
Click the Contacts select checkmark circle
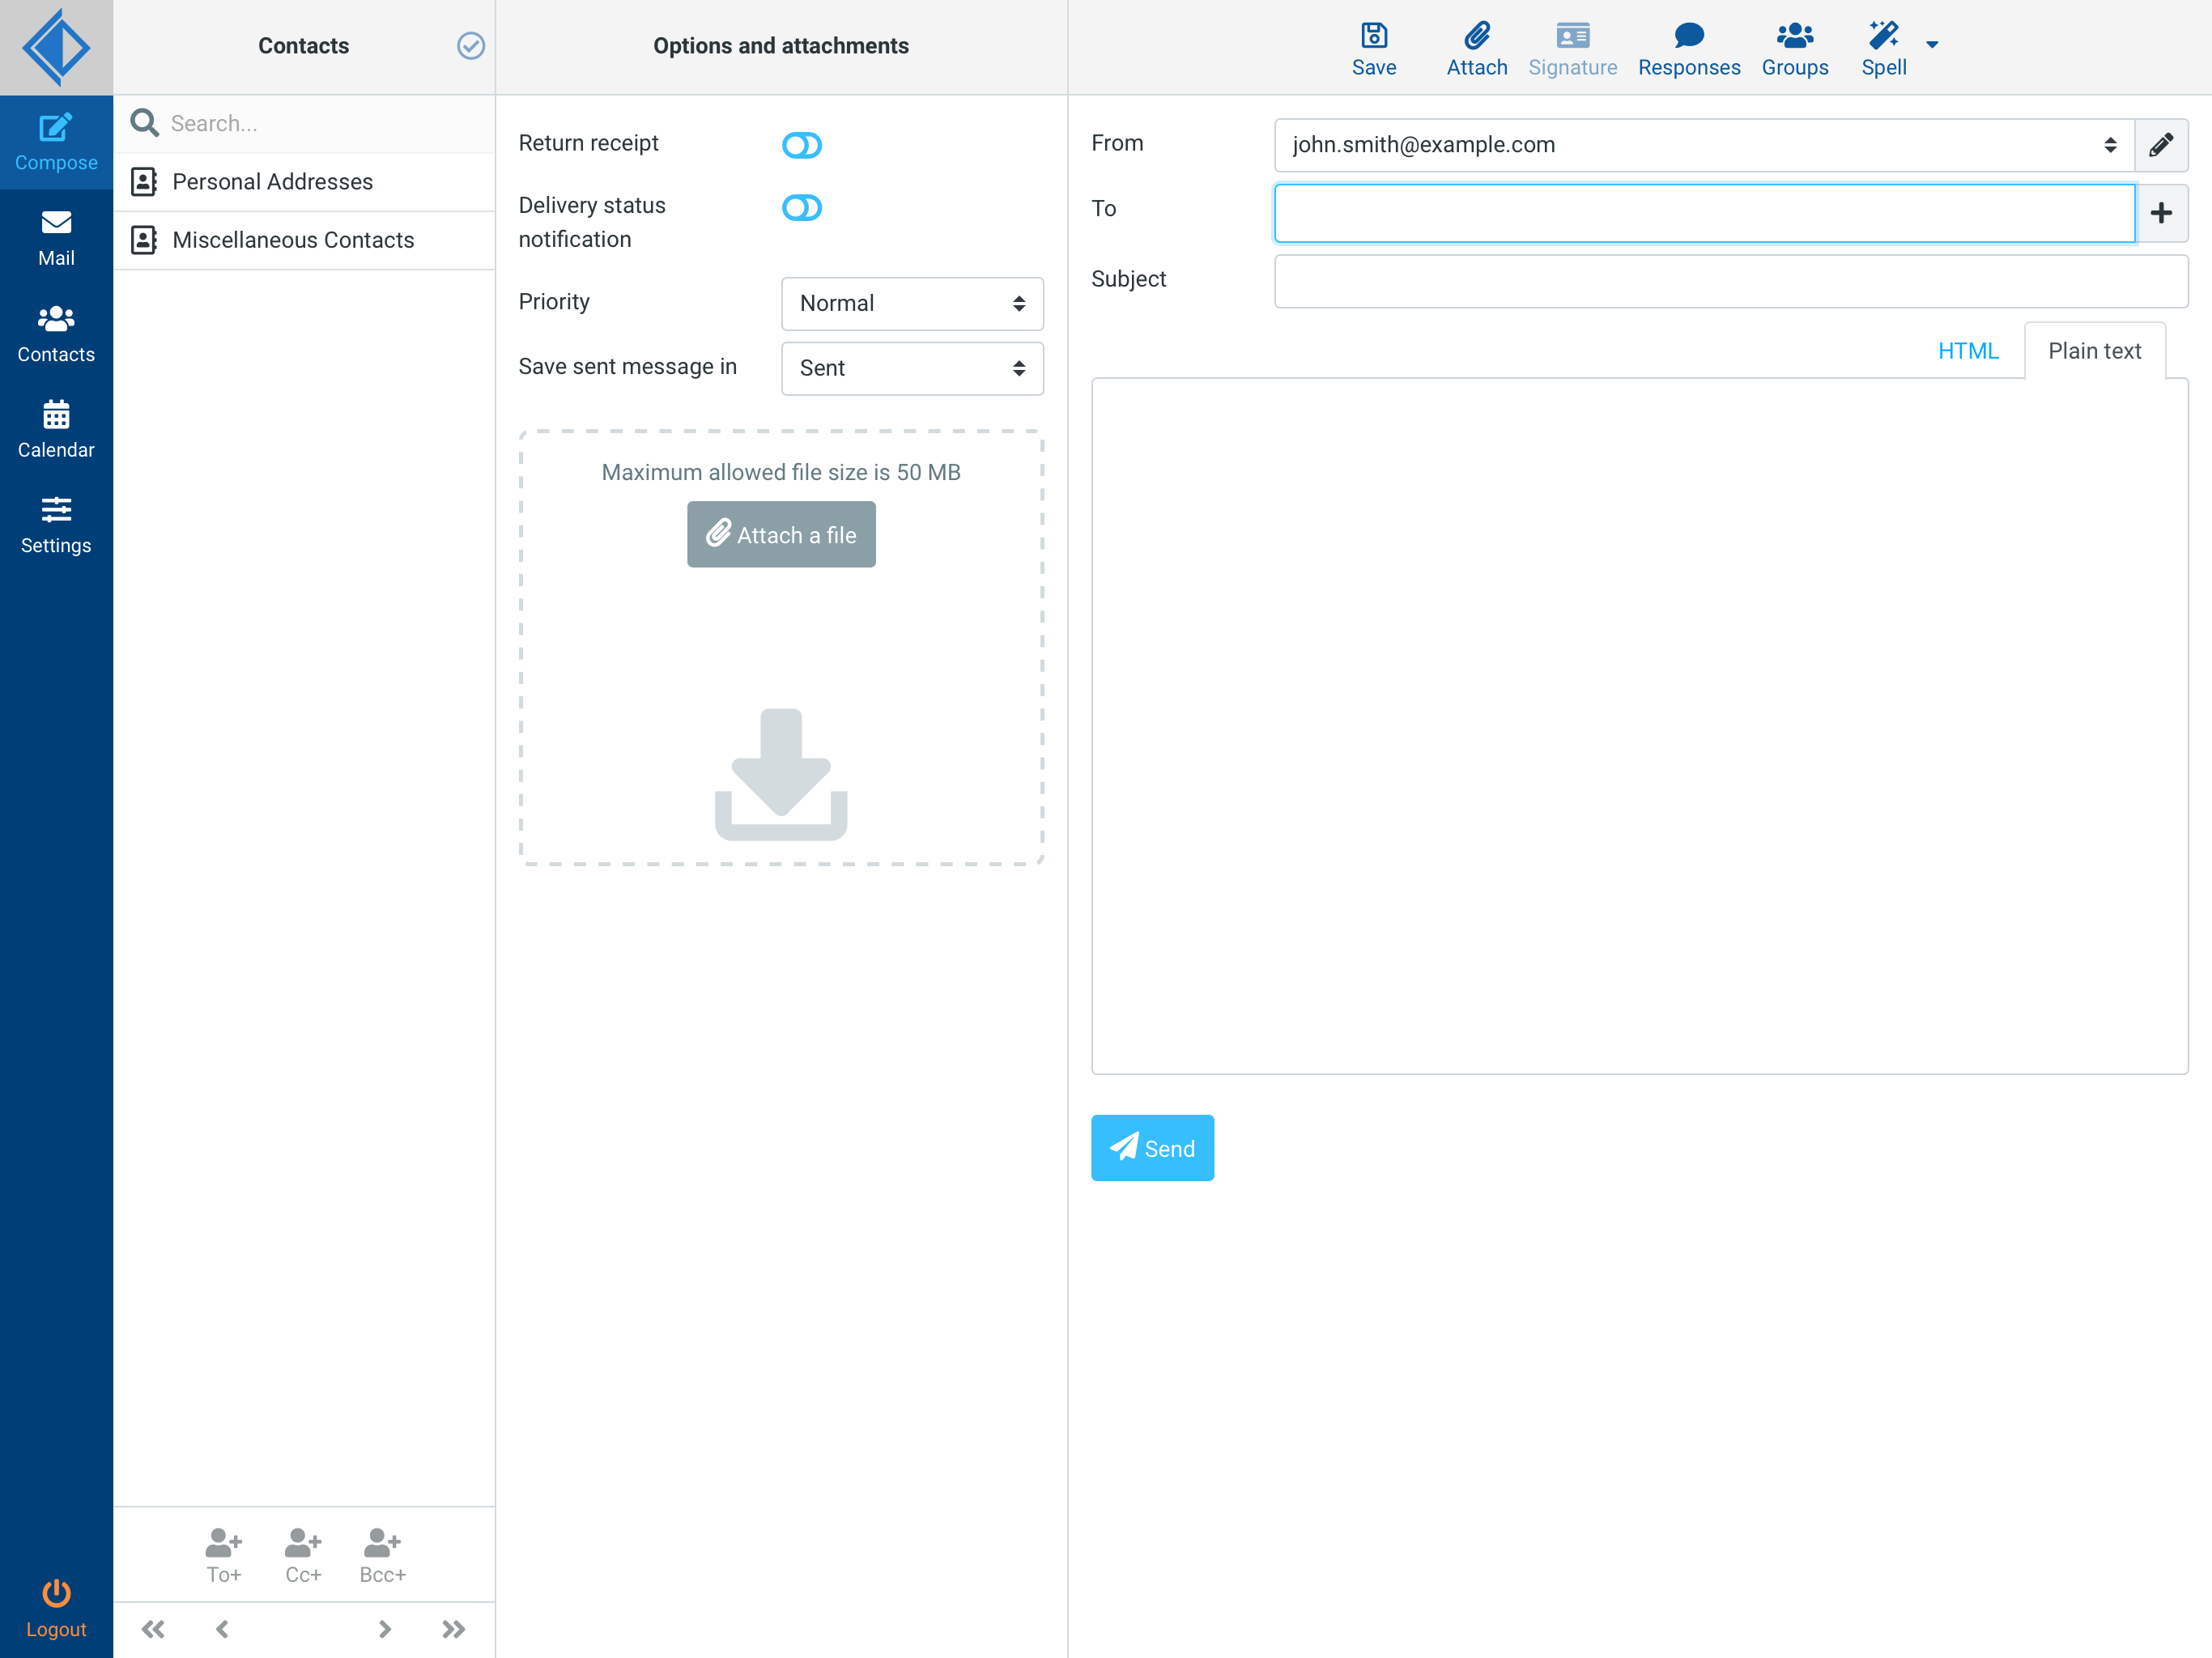pos(471,46)
